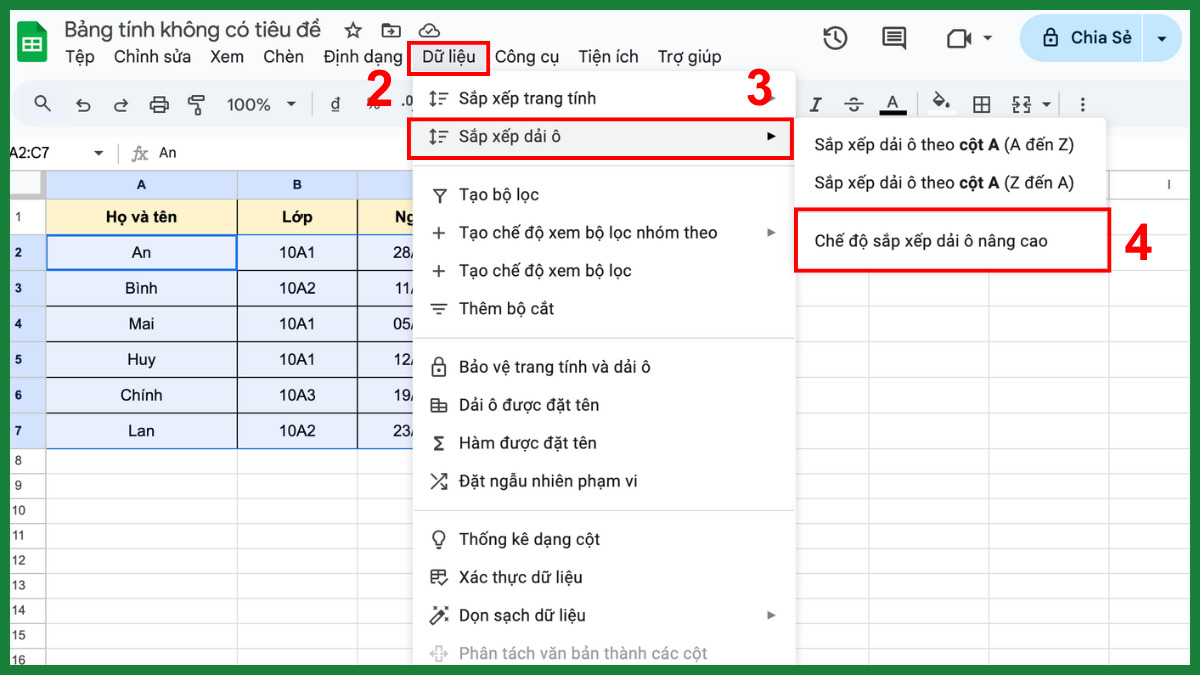Toggle italic formatting
This screenshot has width=1200, height=675.
(815, 103)
